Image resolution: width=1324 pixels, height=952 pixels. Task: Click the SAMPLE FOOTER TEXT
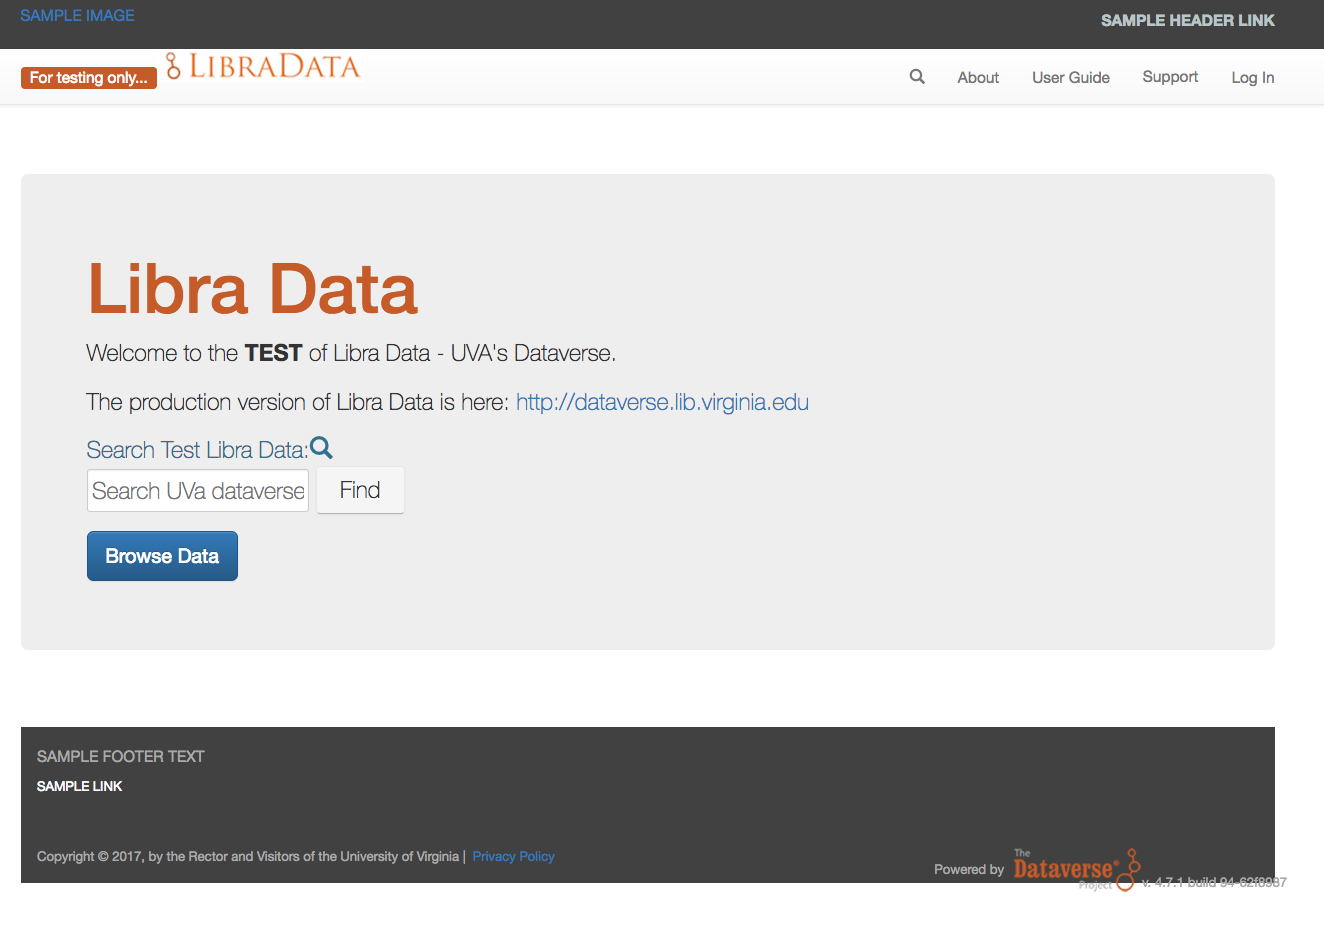click(x=121, y=757)
